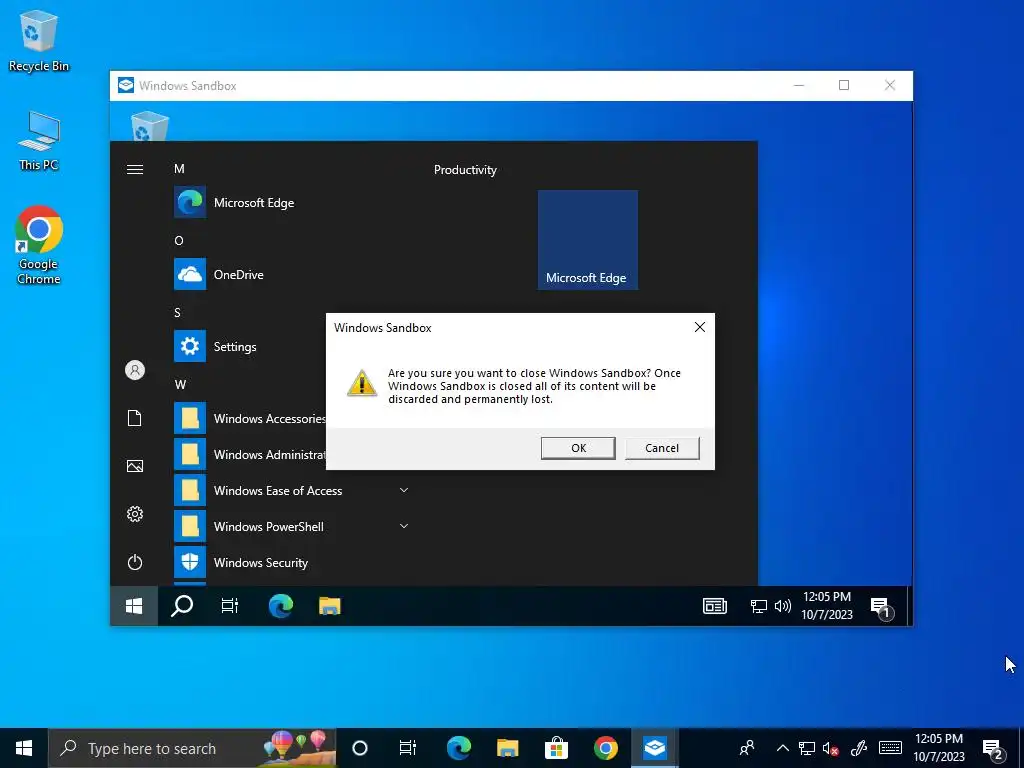Open host Action Center notifications
The image size is (1024, 768).
click(x=993, y=749)
